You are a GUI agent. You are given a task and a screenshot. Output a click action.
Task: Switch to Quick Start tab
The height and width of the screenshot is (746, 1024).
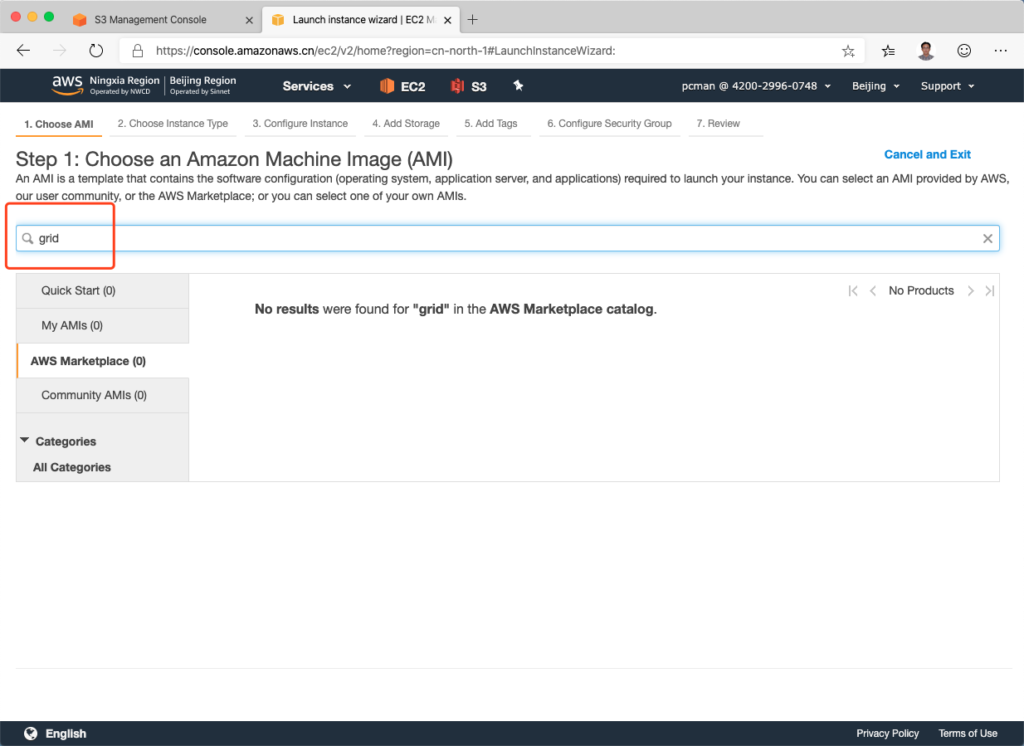tap(78, 290)
